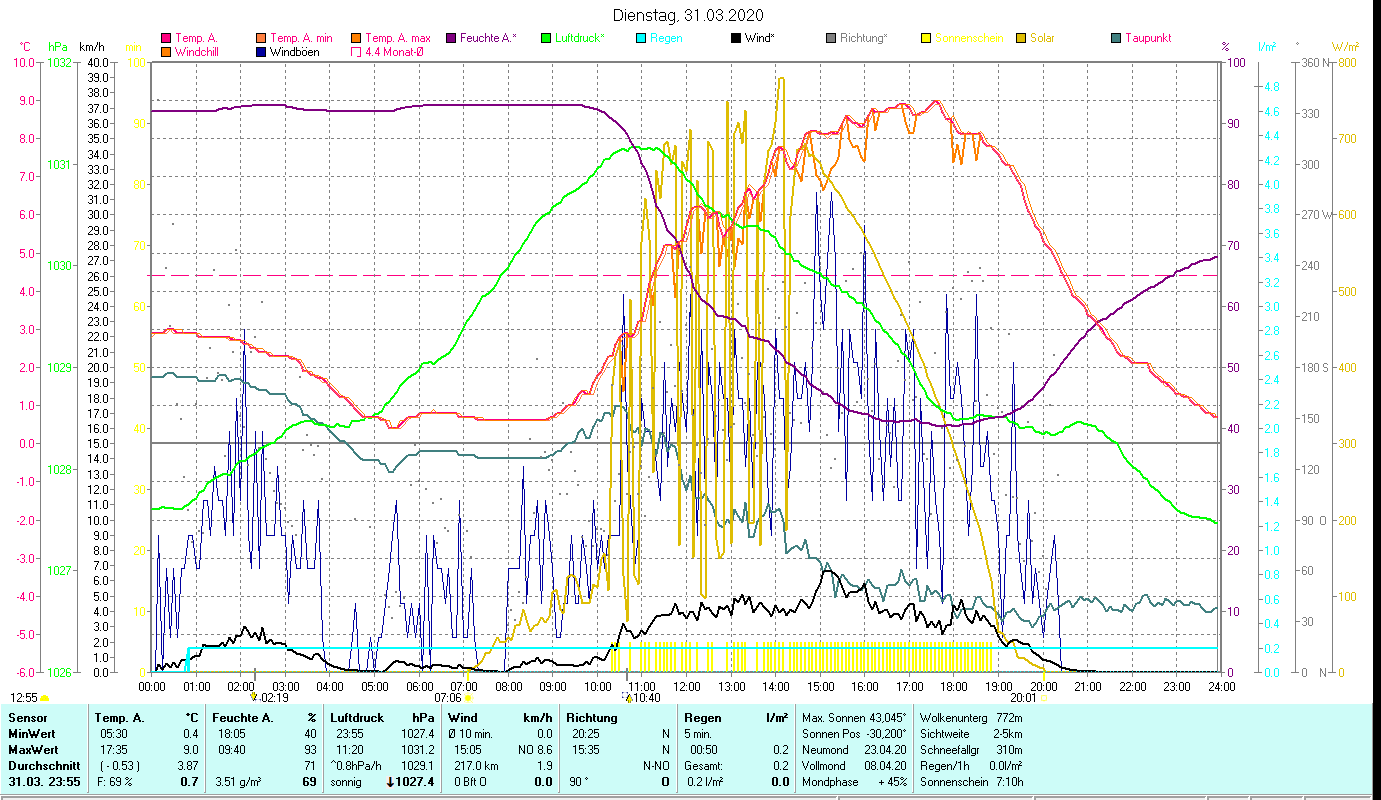Click the green Luftdruck legend square
The width and height of the screenshot is (1381, 800).
[x=545, y=39]
